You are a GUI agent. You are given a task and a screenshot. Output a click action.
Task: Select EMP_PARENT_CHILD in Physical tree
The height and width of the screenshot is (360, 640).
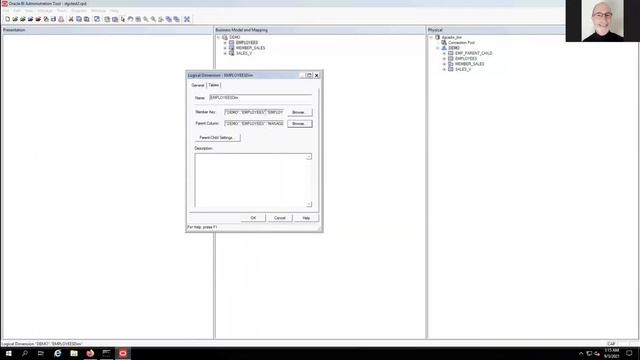(473, 53)
